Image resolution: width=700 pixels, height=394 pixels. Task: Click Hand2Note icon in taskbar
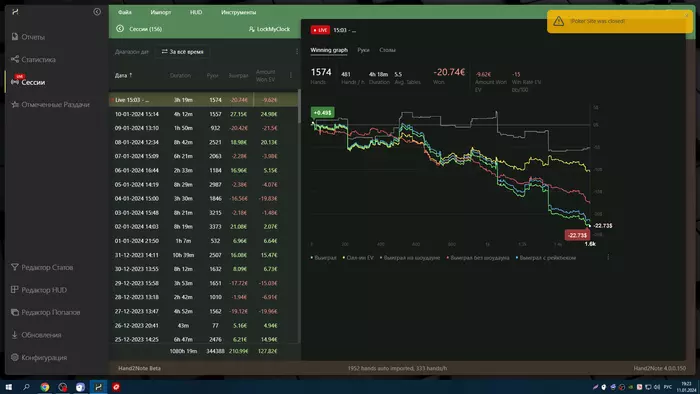pyautogui.click(x=98, y=387)
